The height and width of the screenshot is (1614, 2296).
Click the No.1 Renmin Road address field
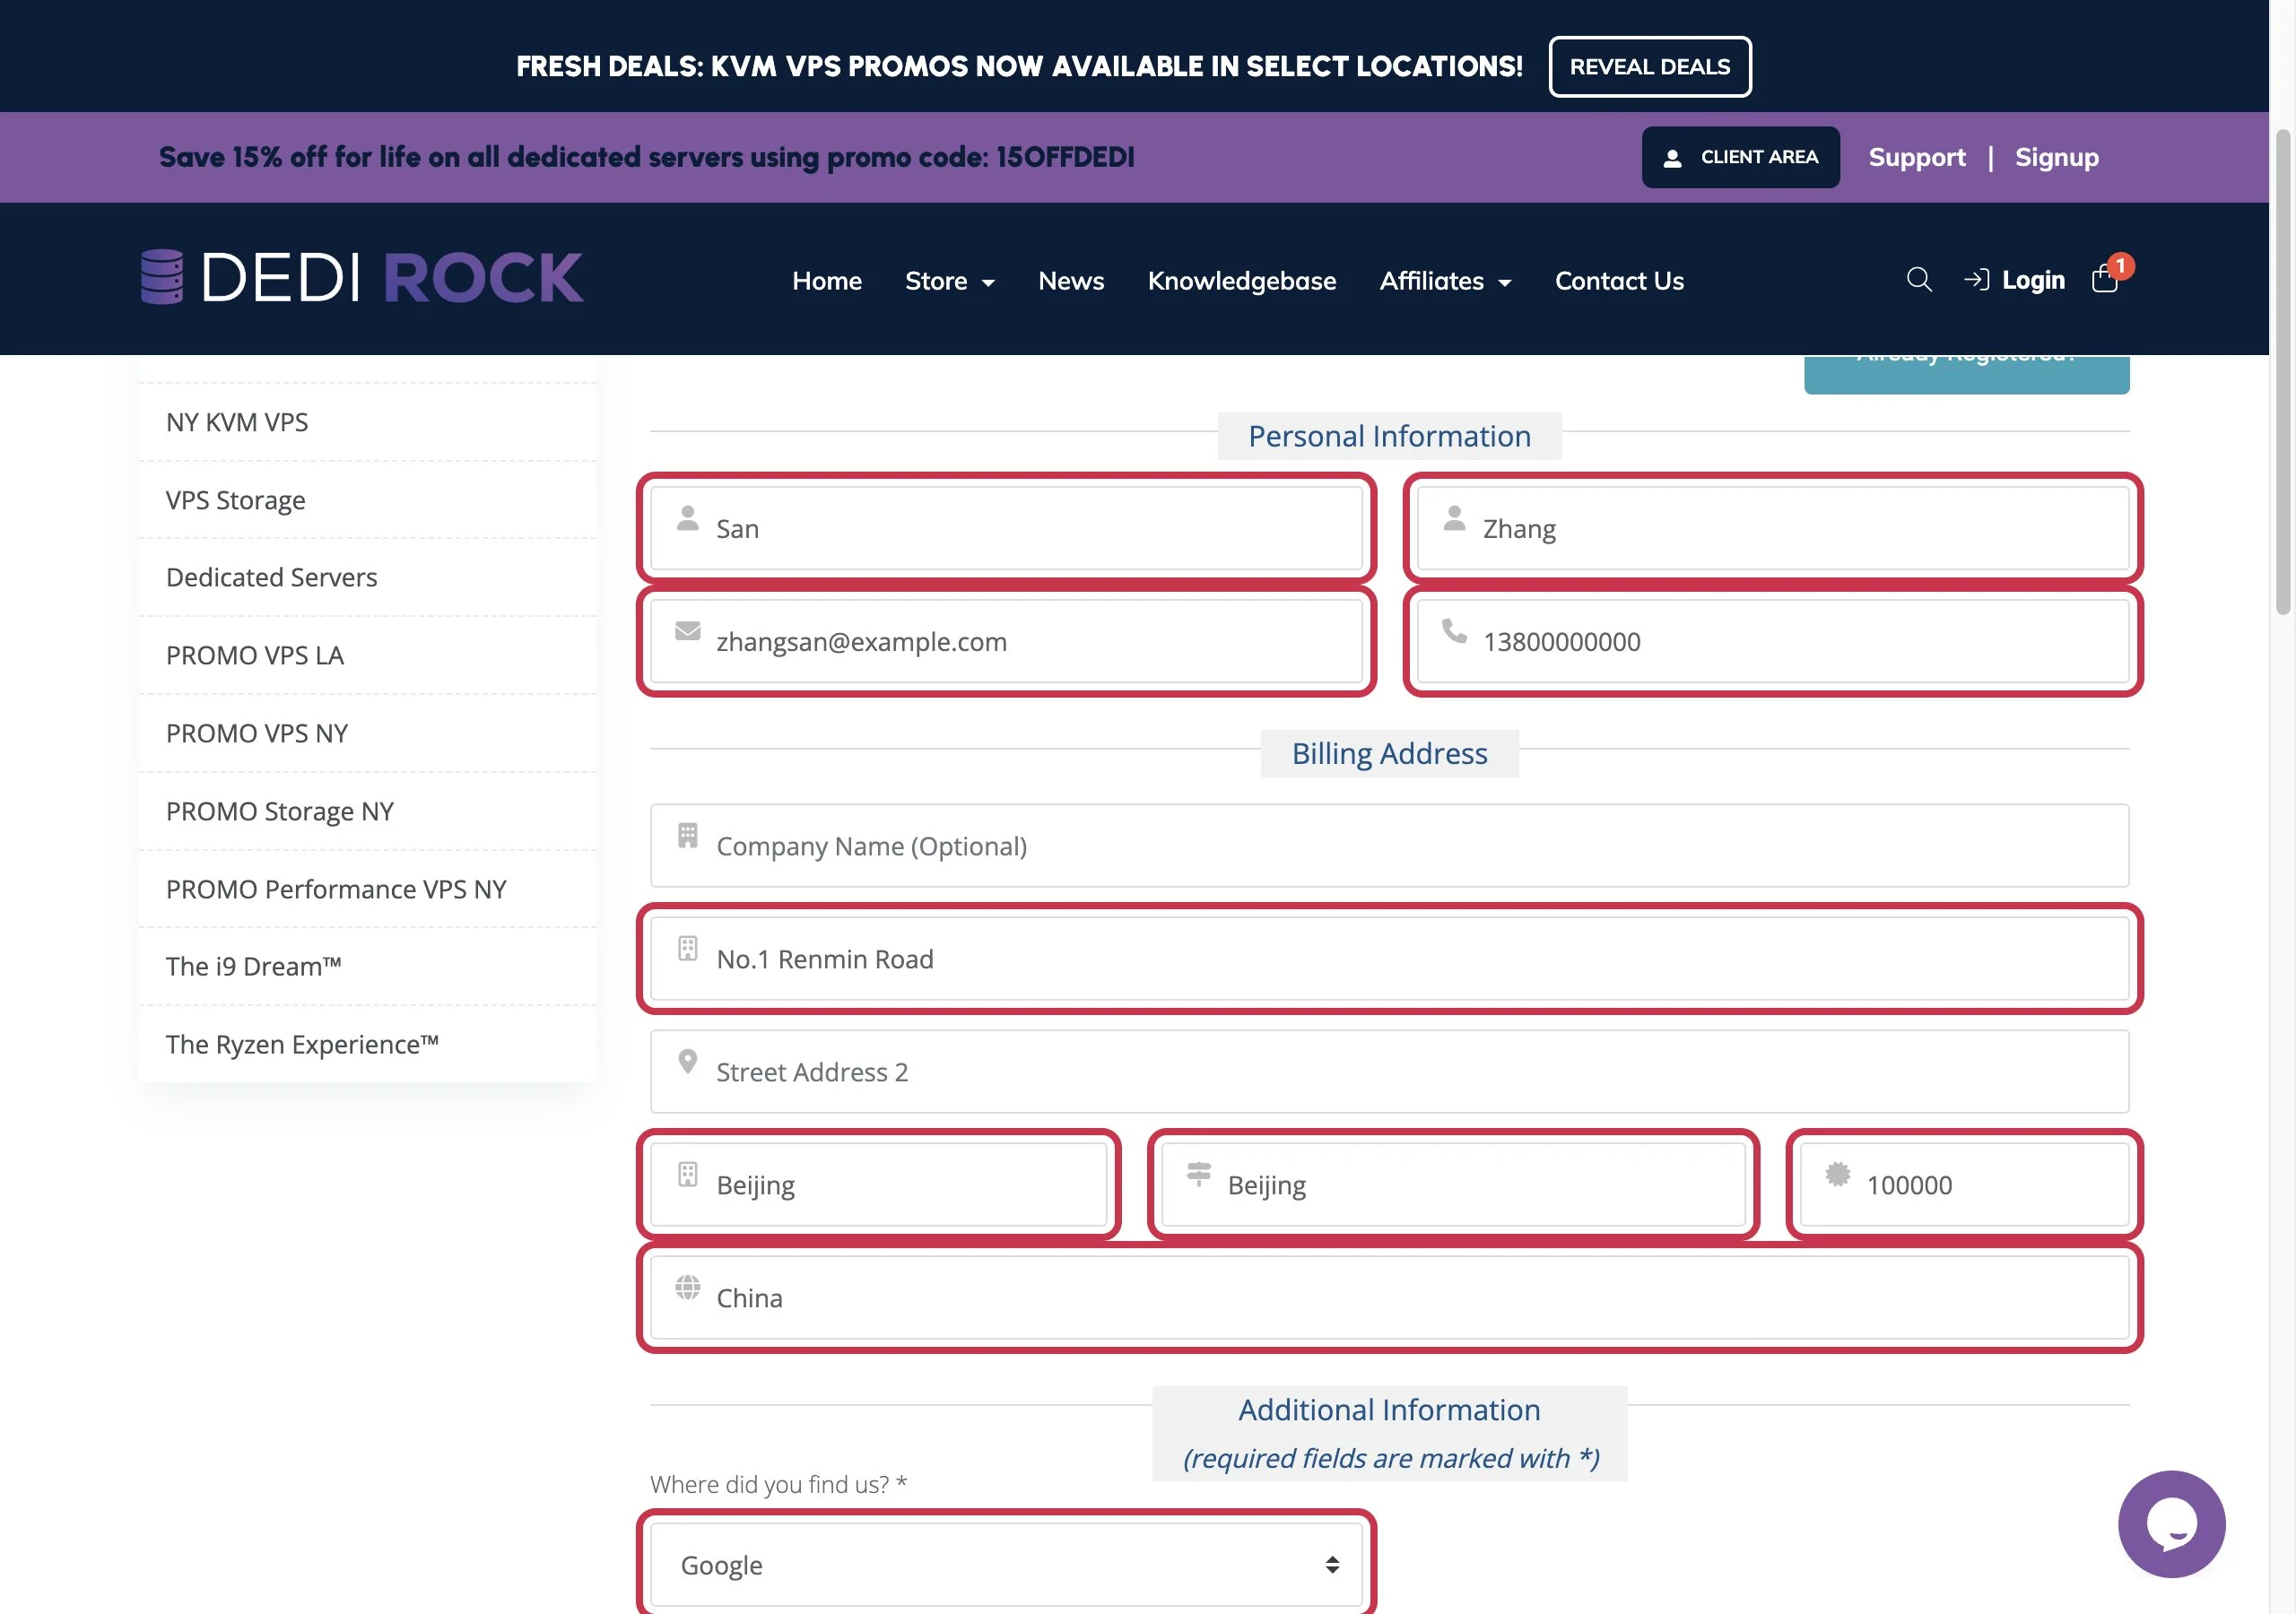pos(1389,958)
